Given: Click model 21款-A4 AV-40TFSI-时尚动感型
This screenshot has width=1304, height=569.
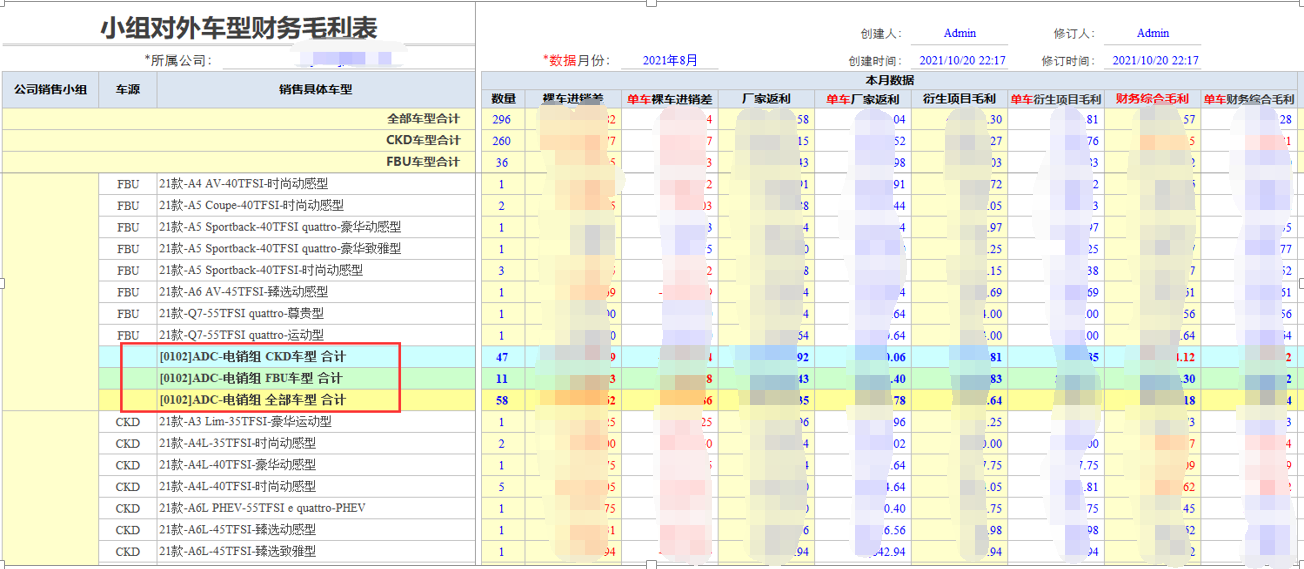Looking at the screenshot, I should click(244, 184).
